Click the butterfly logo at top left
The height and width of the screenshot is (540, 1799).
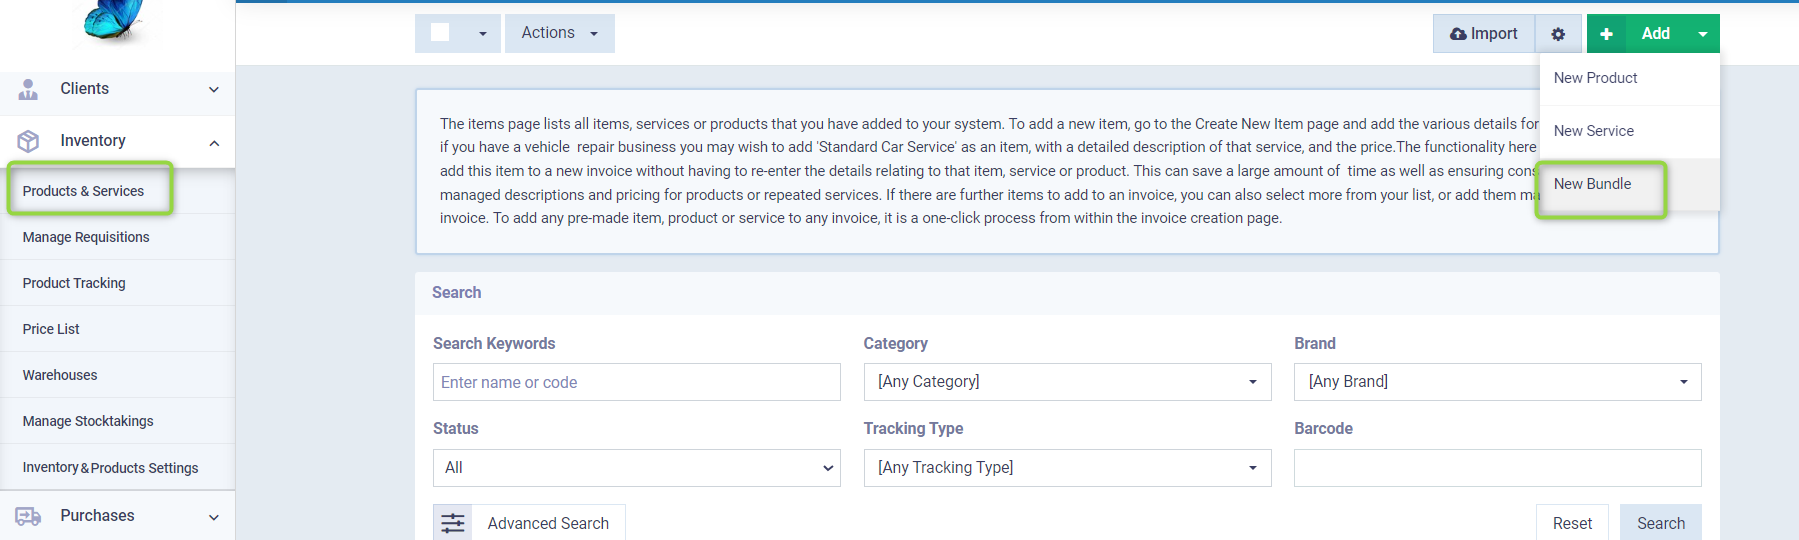tap(115, 20)
